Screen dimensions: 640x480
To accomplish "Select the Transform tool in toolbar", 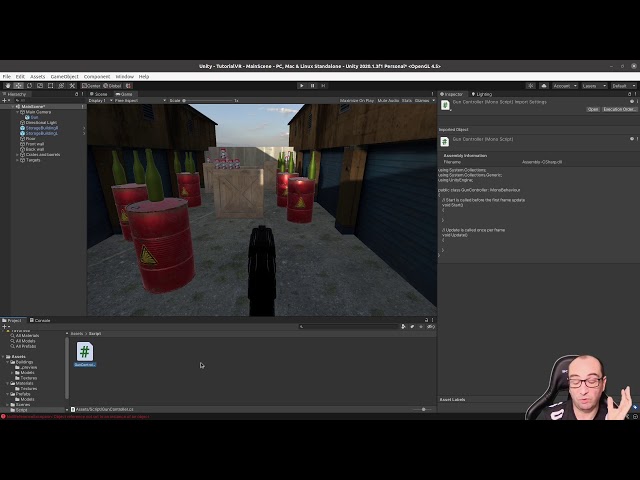I will tap(61, 86).
